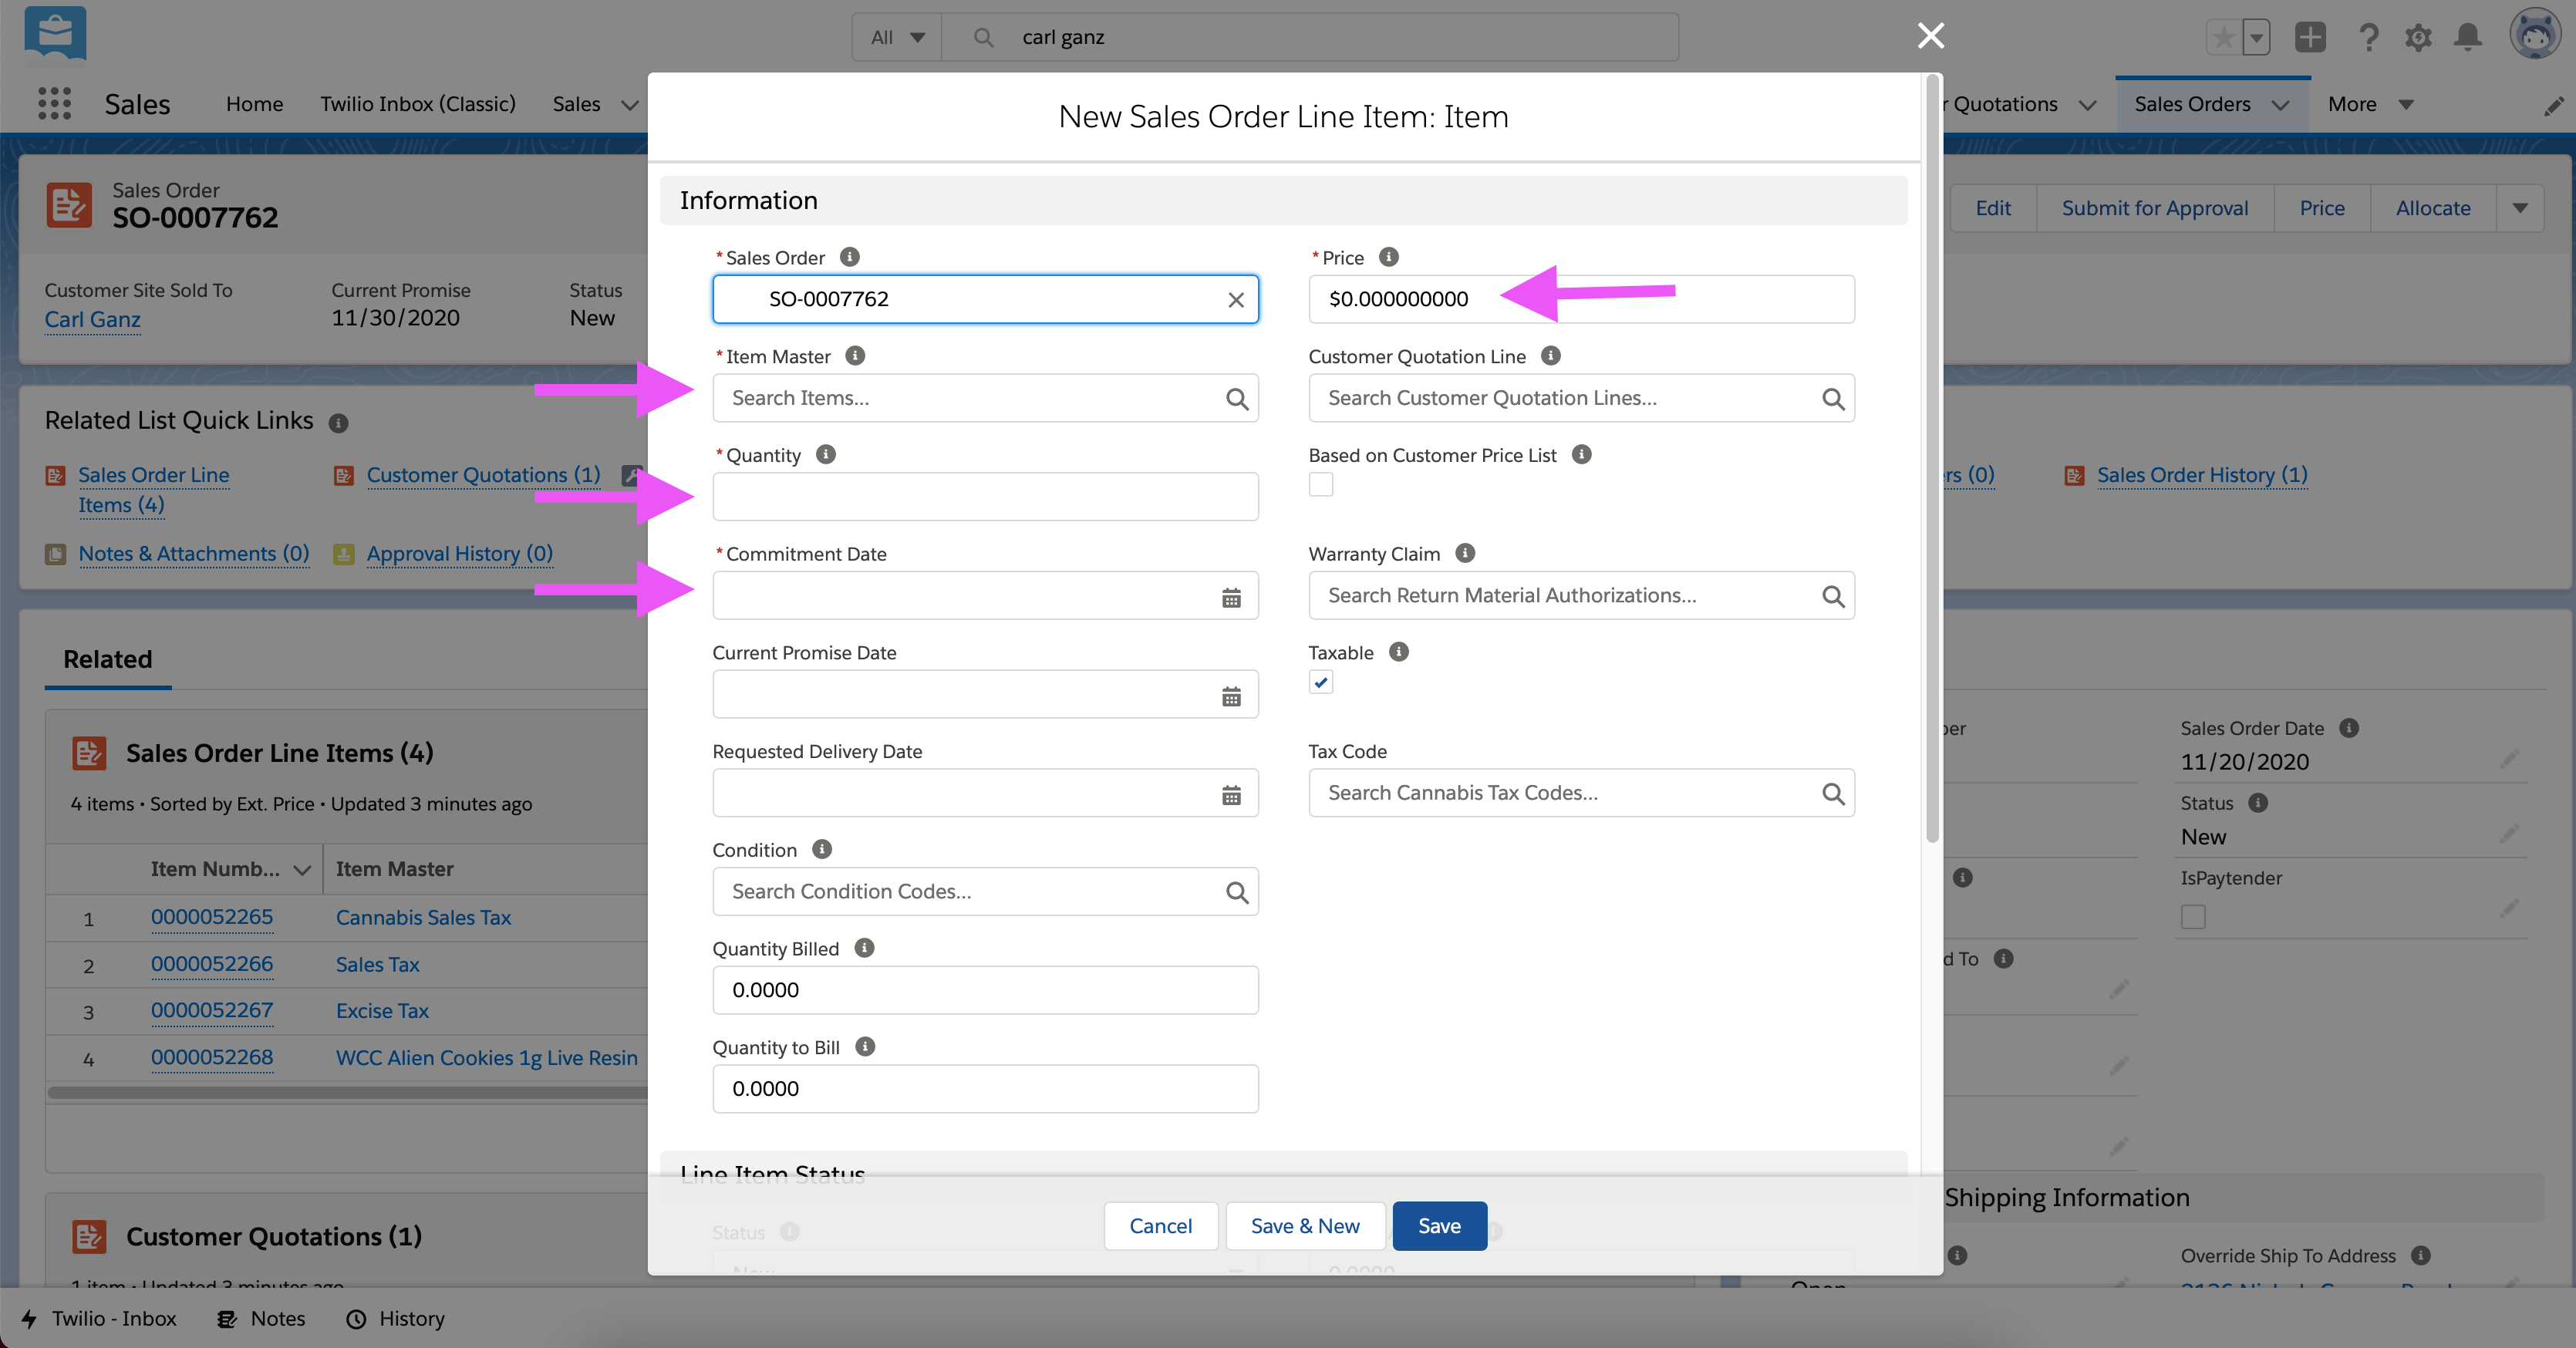Click the global search box
The image size is (2576, 1348).
(x=1310, y=37)
